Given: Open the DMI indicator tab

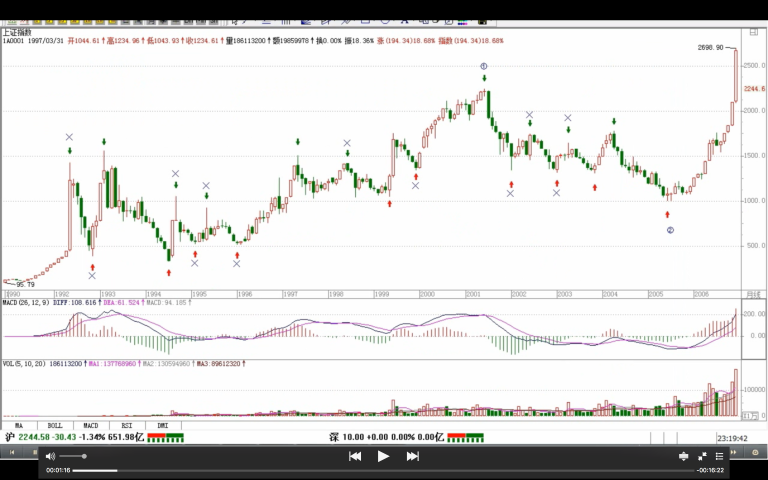Looking at the screenshot, I should coord(162,426).
